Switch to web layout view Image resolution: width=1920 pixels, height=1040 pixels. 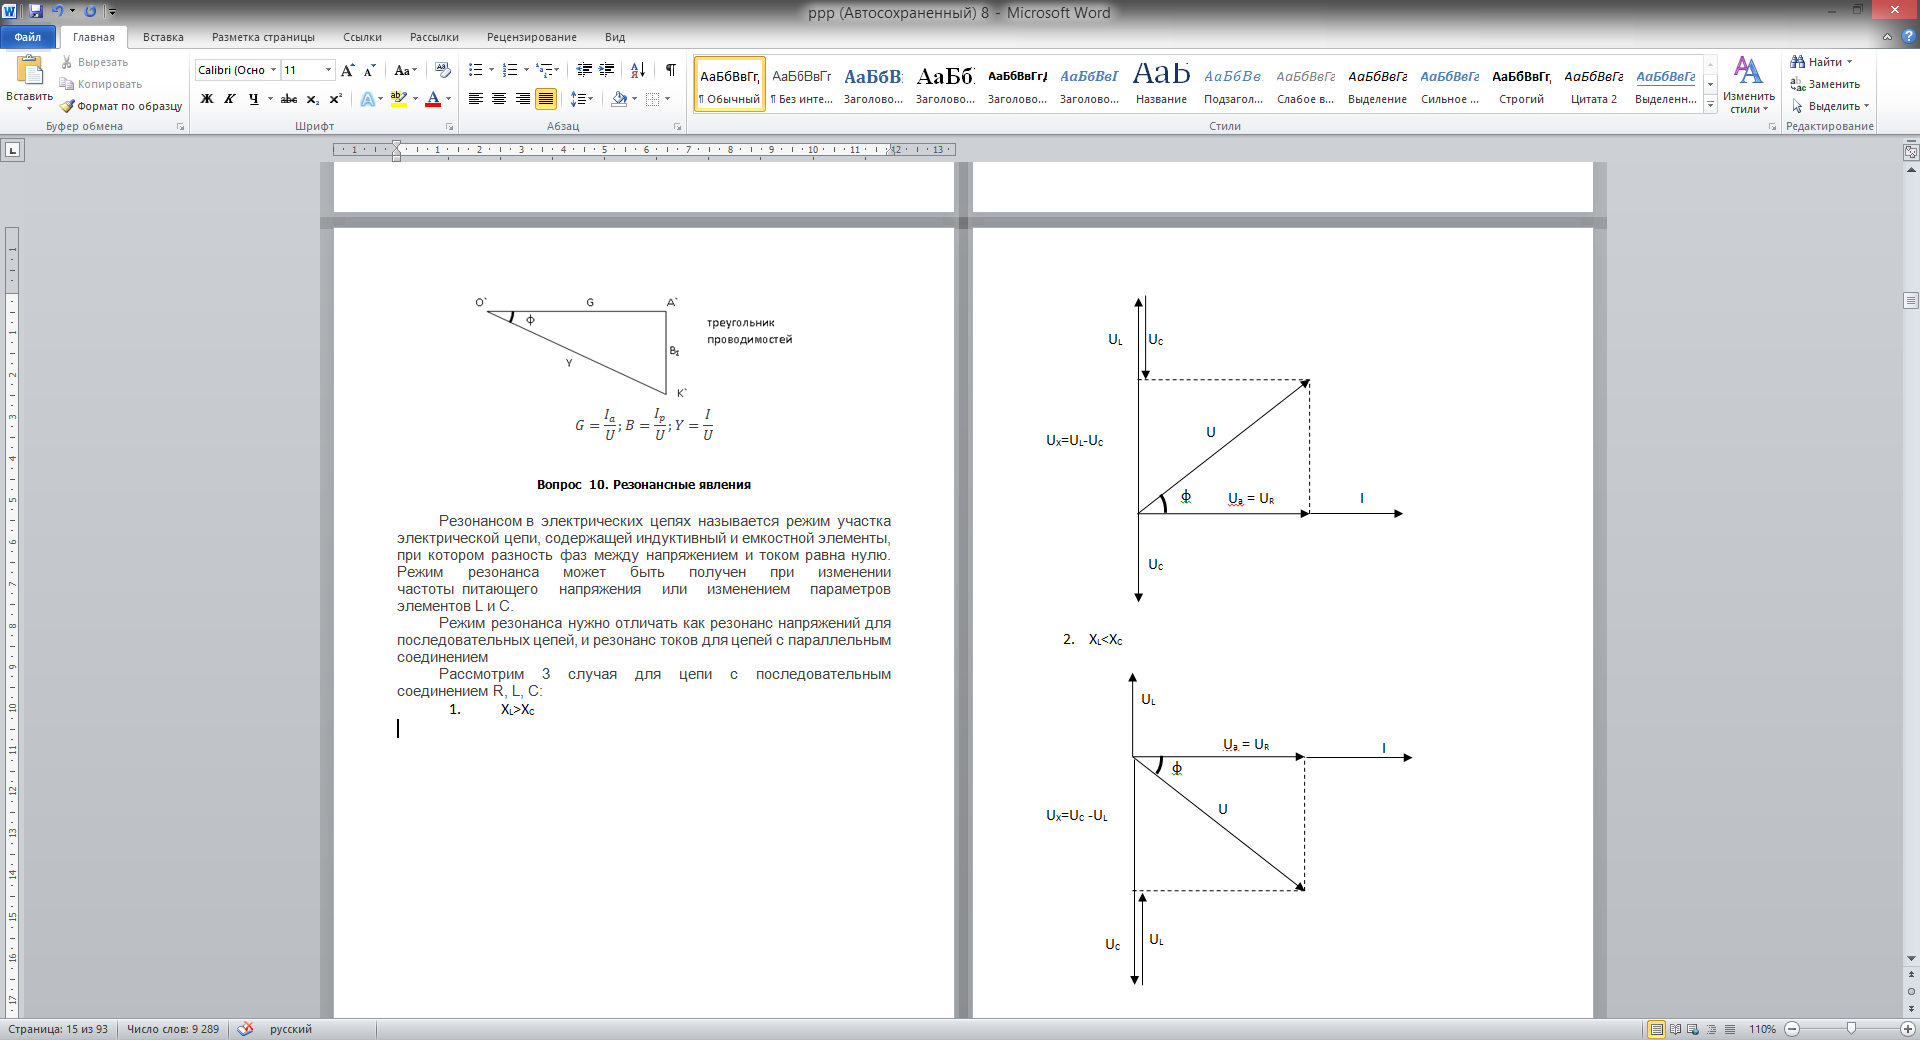(1693, 1029)
